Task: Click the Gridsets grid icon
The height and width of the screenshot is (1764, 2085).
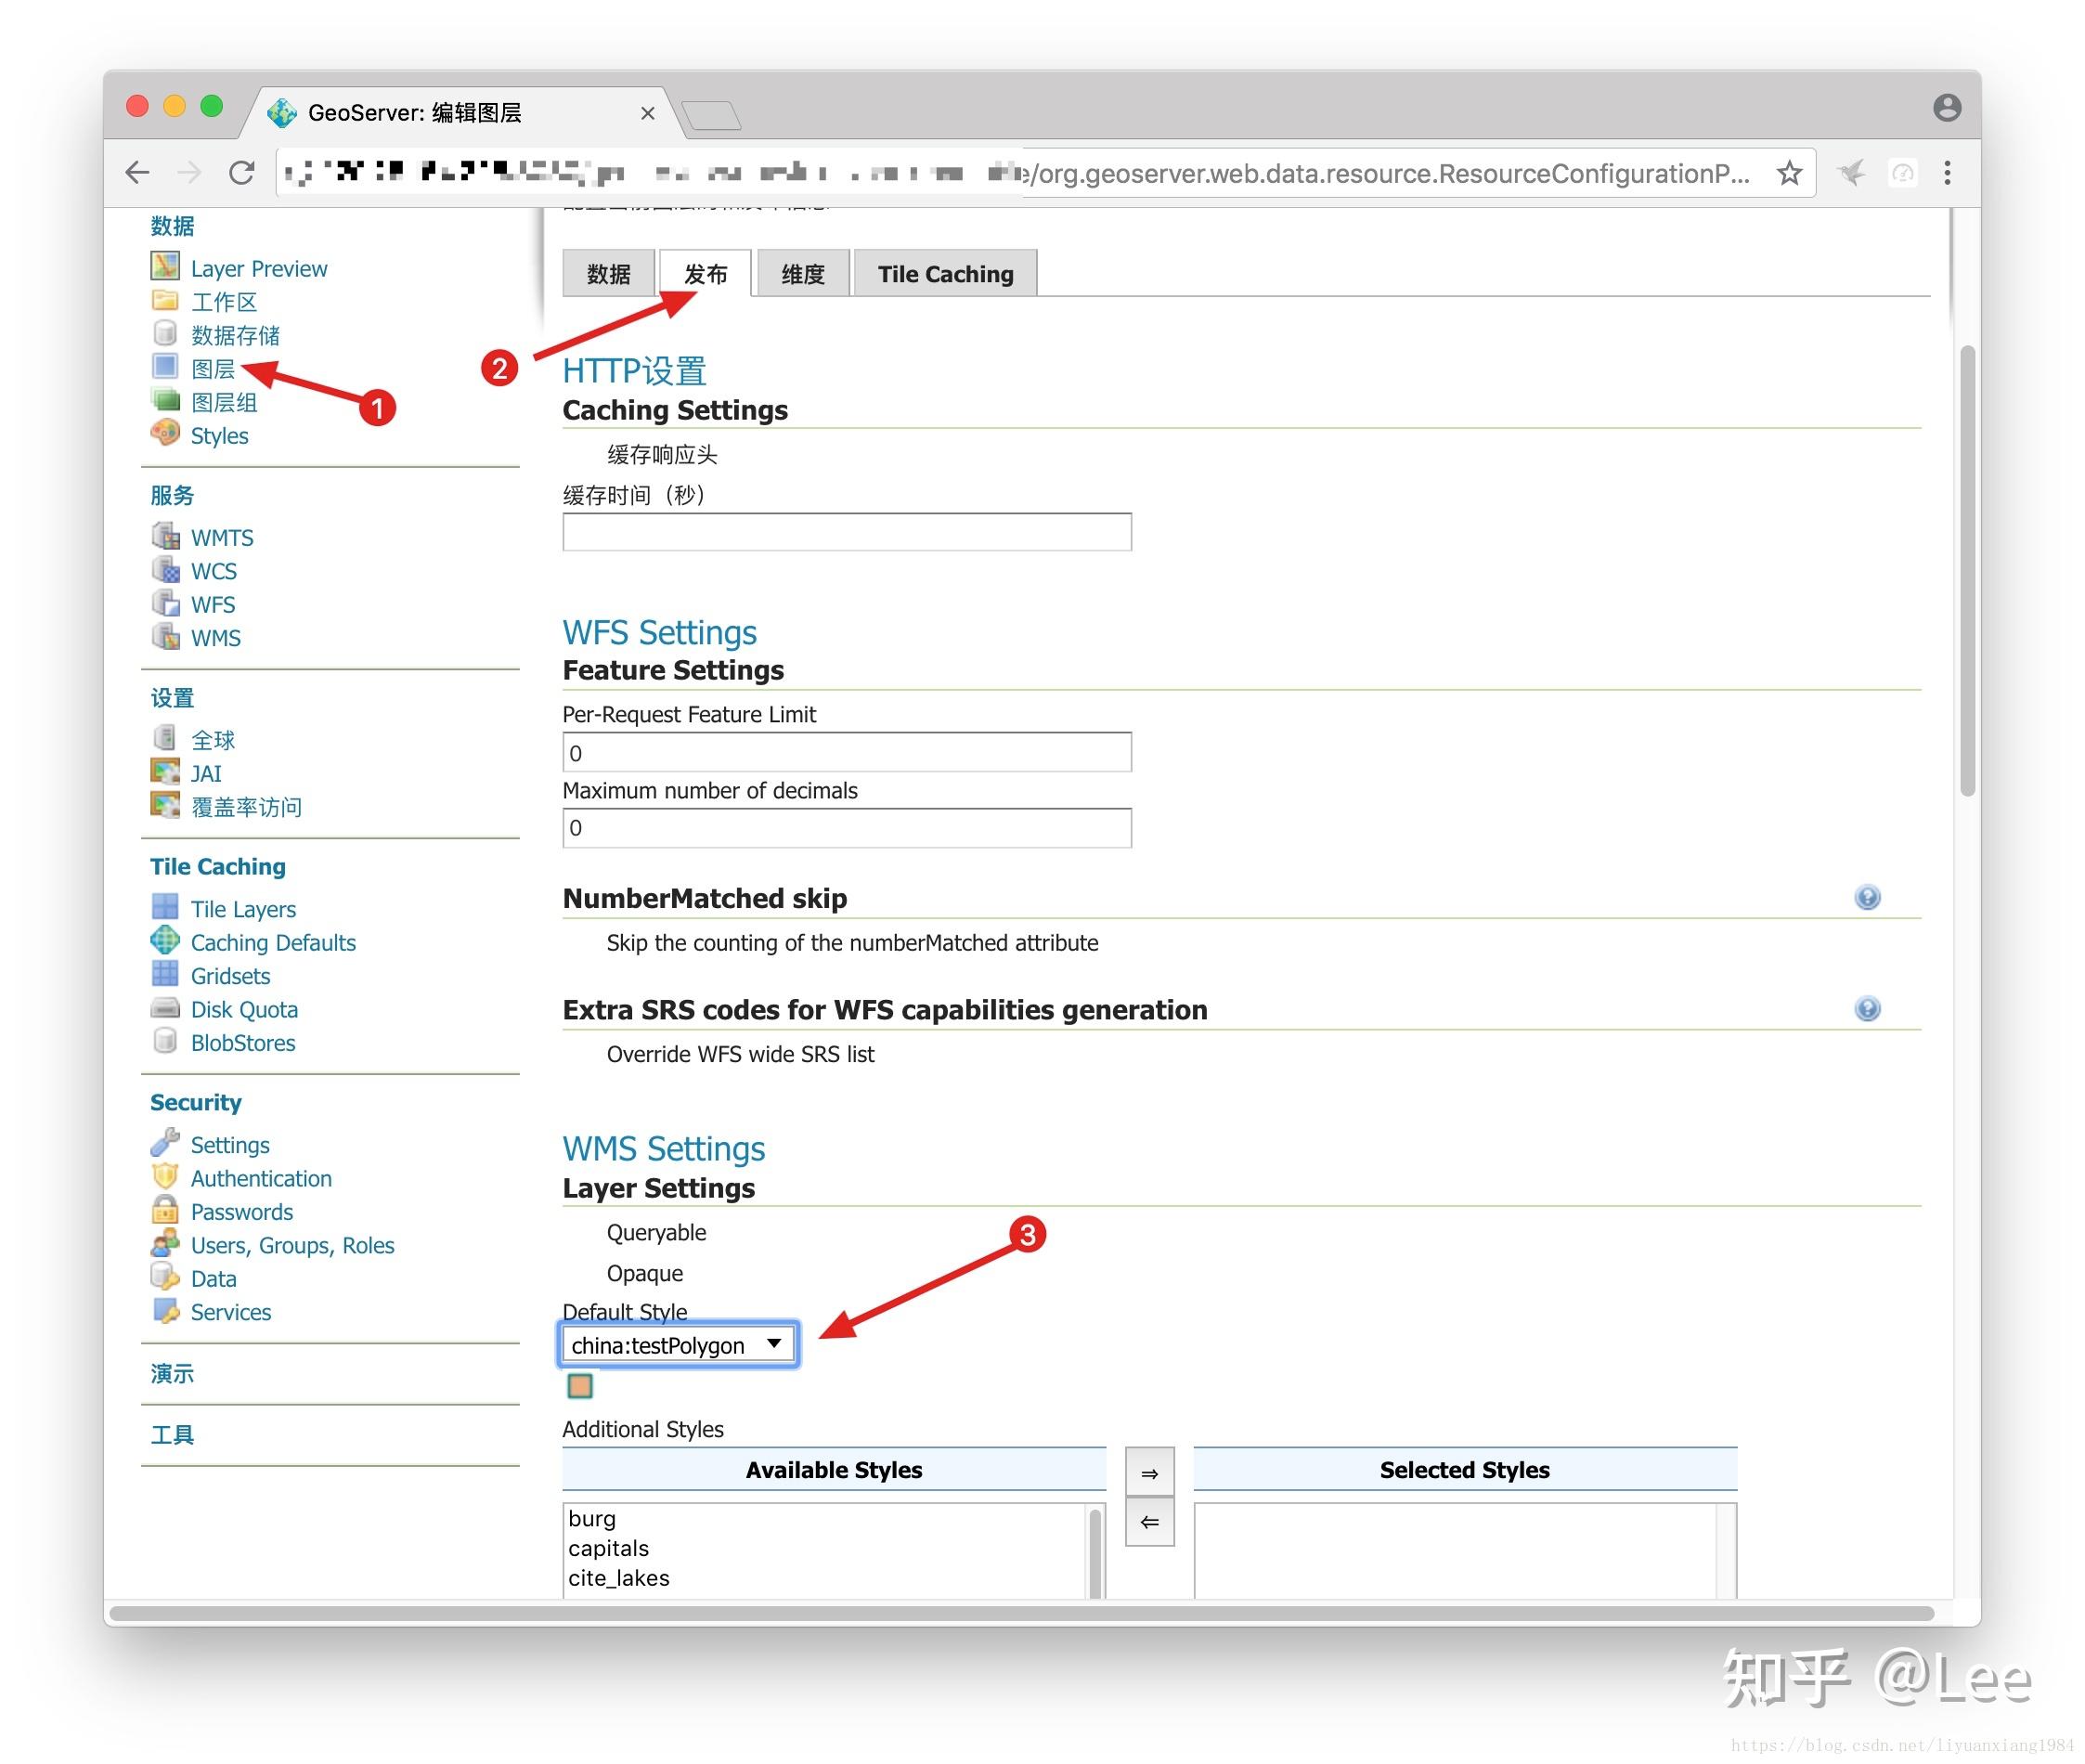Action: (x=165, y=975)
